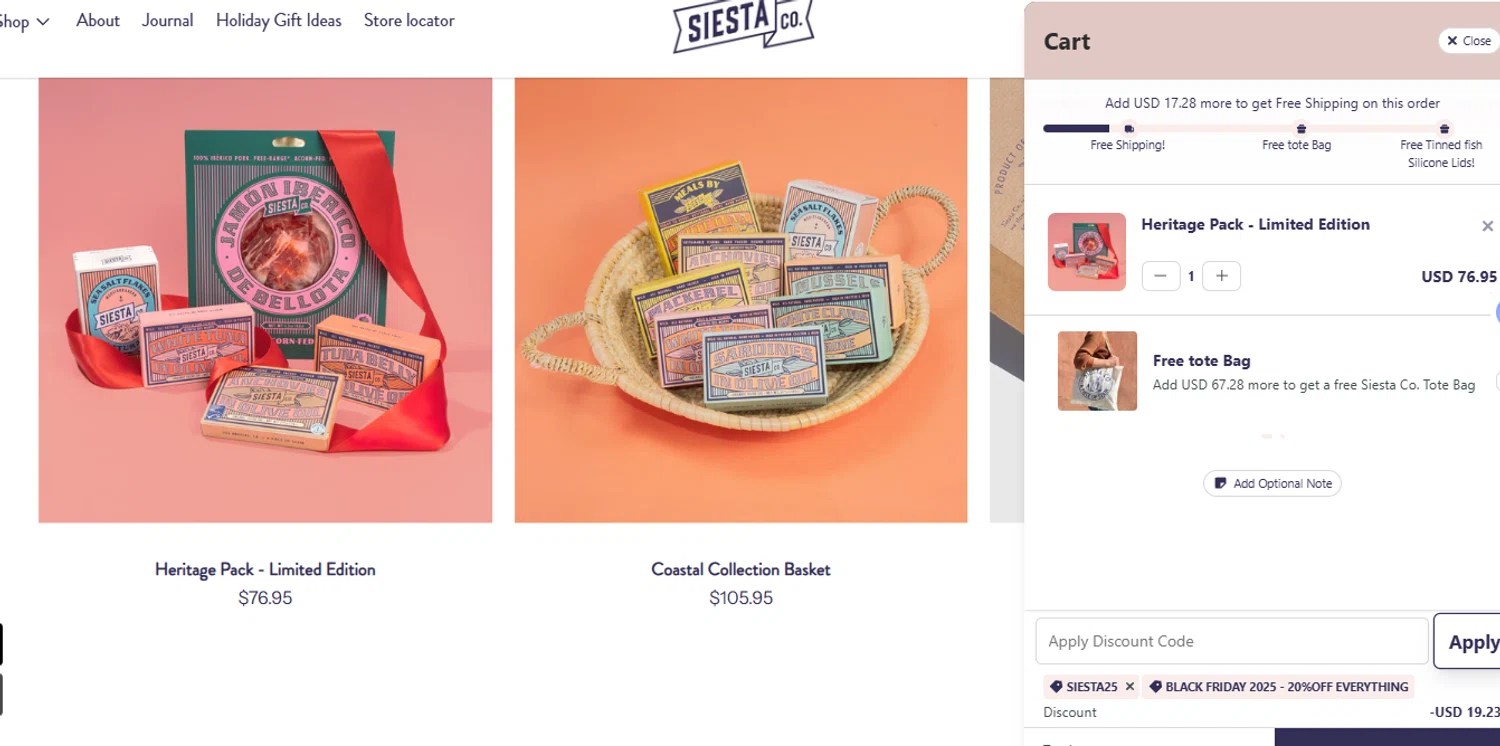Click the Free tote Bag milestone gift icon
This screenshot has width=1500, height=746.
[1301, 129]
